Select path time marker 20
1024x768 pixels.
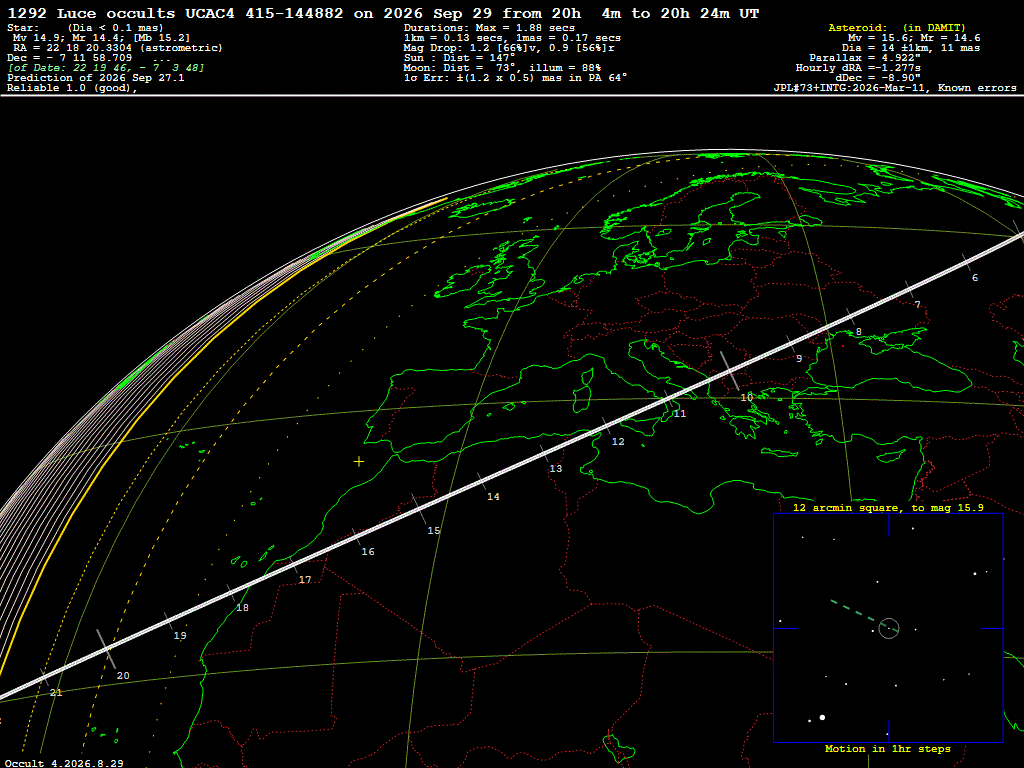123,676
